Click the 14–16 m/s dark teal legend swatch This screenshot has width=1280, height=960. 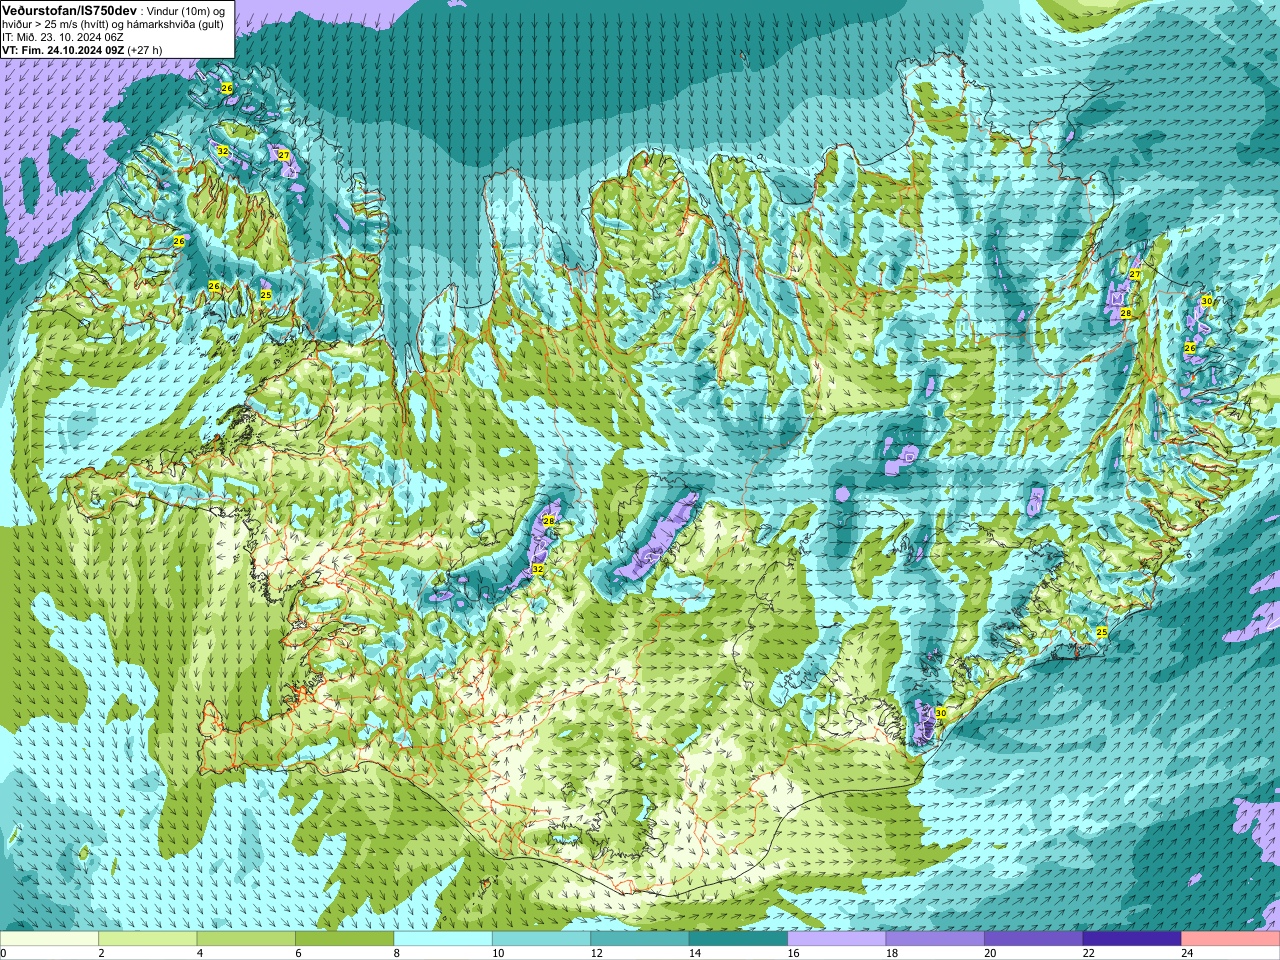[x=738, y=938]
